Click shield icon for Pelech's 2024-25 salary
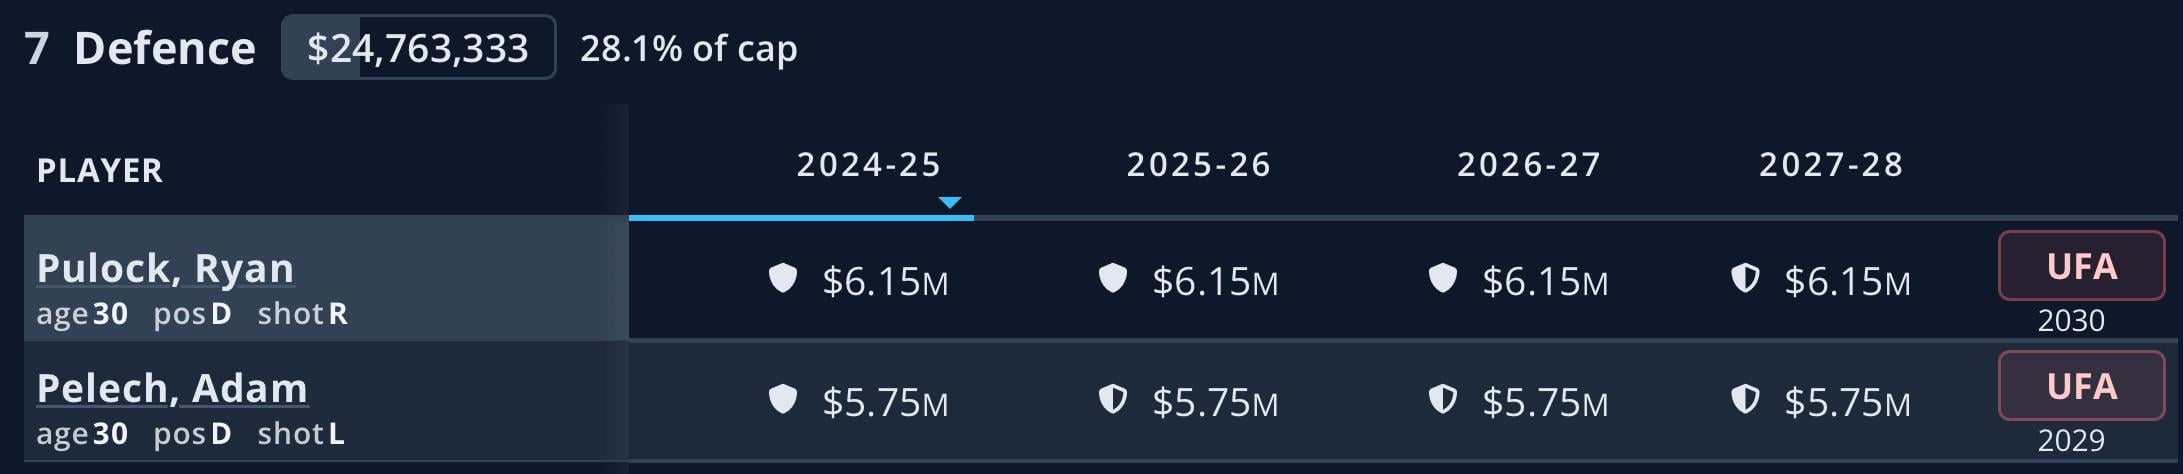Image resolution: width=2183 pixels, height=474 pixels. click(x=782, y=399)
